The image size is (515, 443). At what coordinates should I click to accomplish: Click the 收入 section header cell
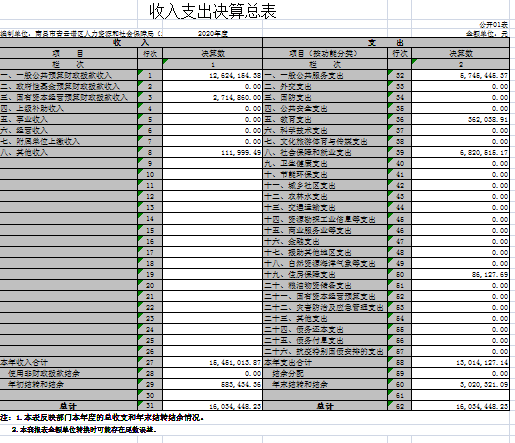point(131,43)
